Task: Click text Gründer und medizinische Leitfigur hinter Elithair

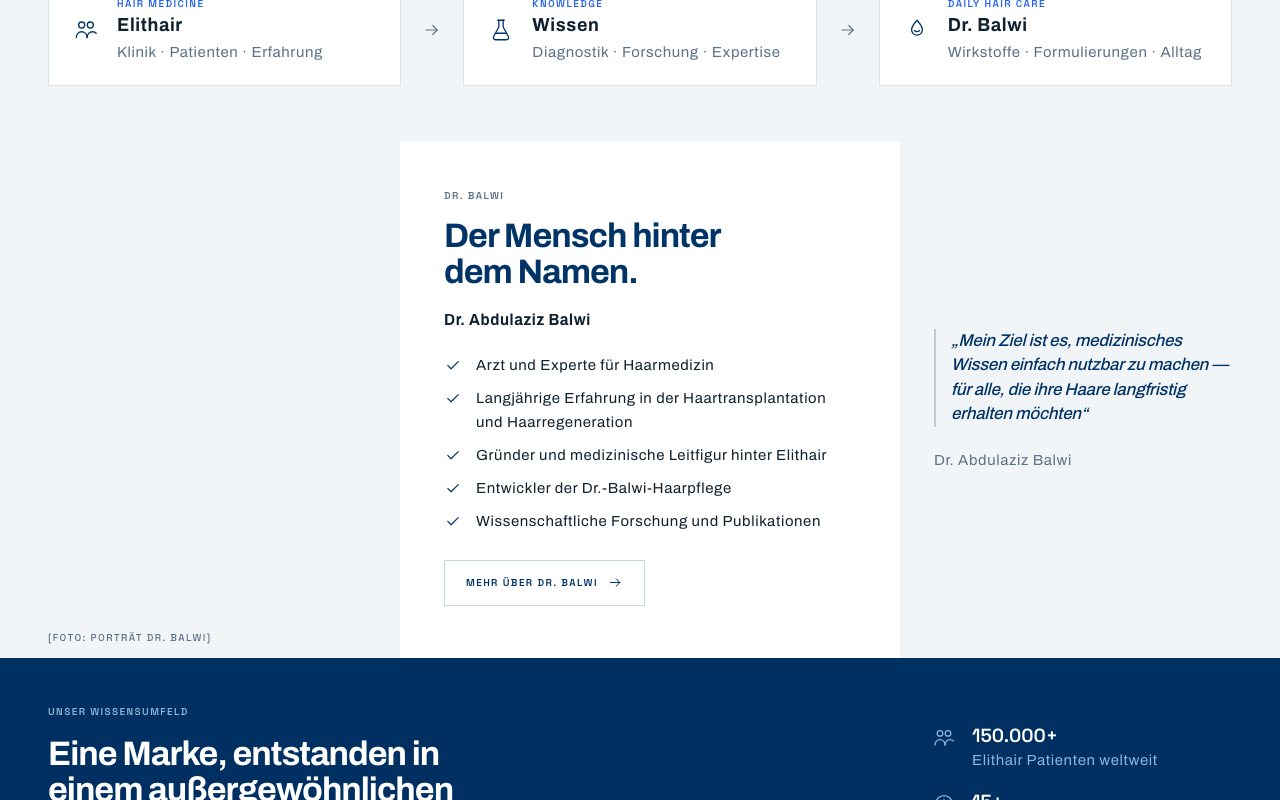Action: (651, 456)
